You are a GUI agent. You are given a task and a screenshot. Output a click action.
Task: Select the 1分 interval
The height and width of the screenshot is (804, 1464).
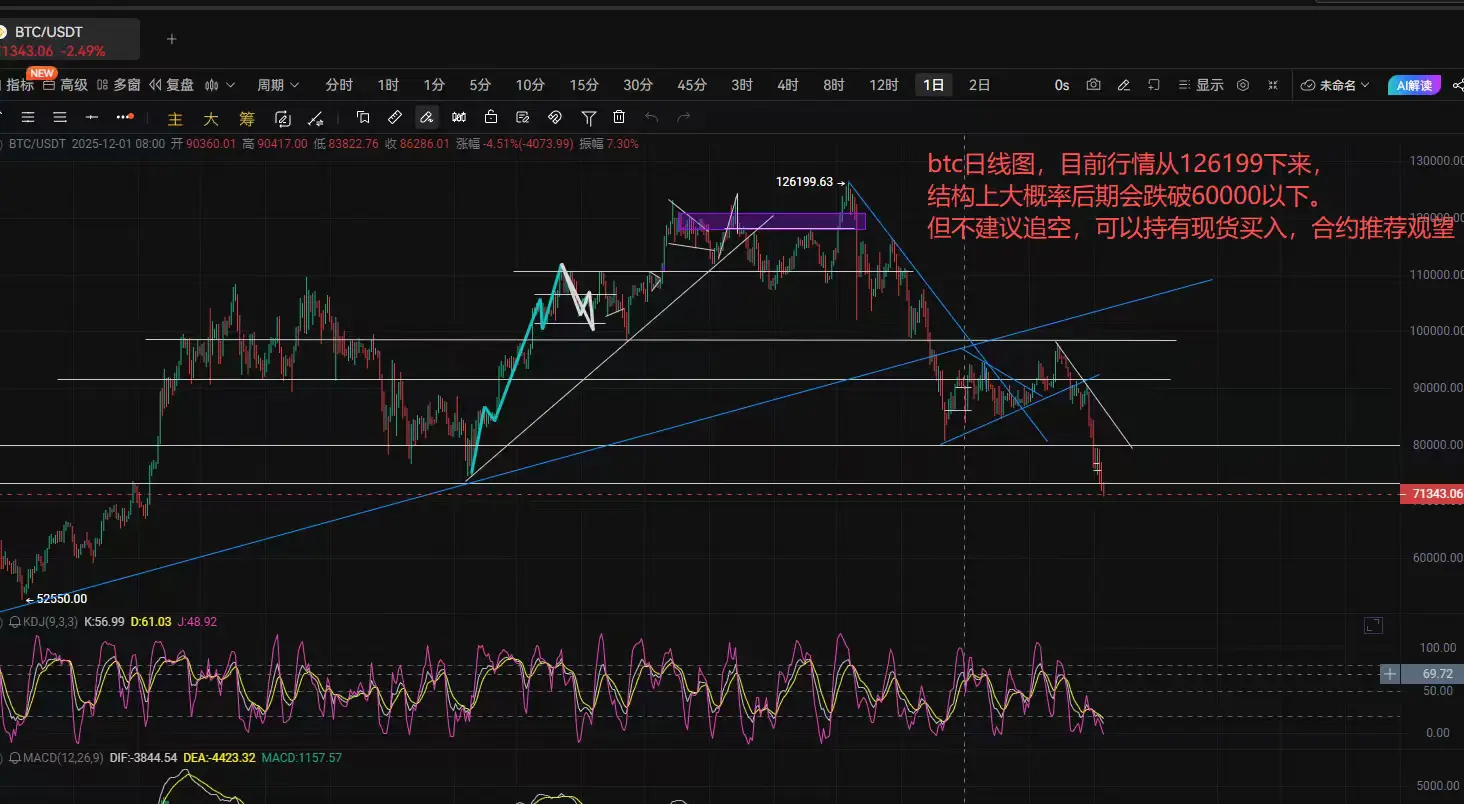point(434,85)
